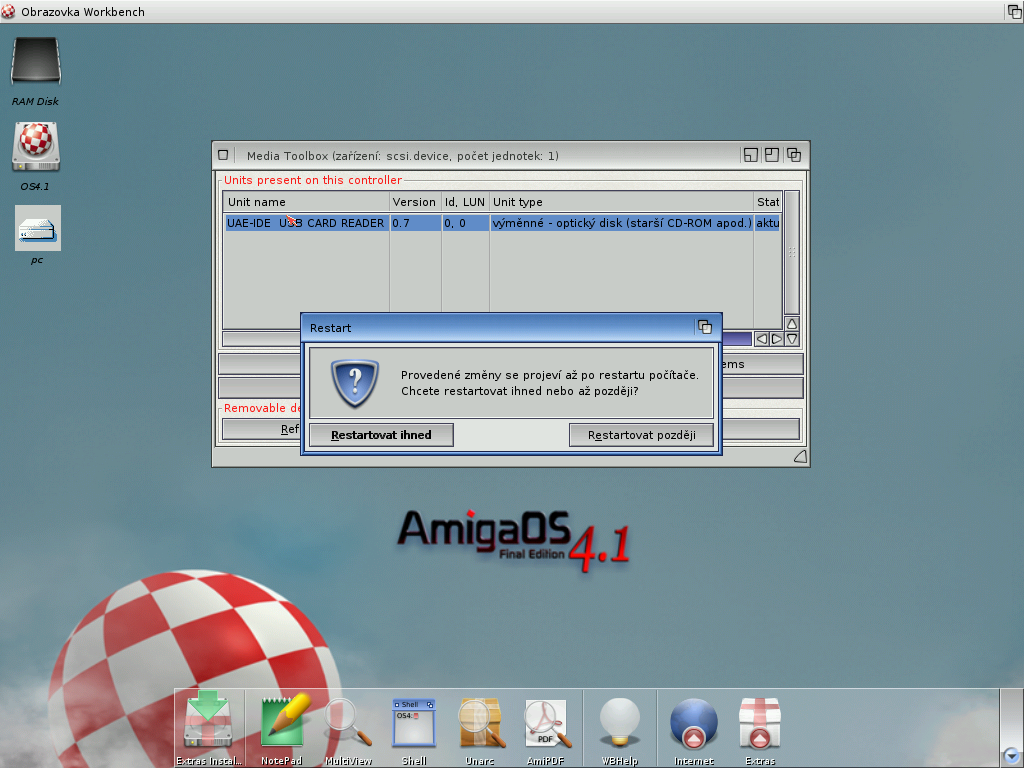Launch Extras Install from the dock
Screen dimensions: 1024x768
point(210,722)
